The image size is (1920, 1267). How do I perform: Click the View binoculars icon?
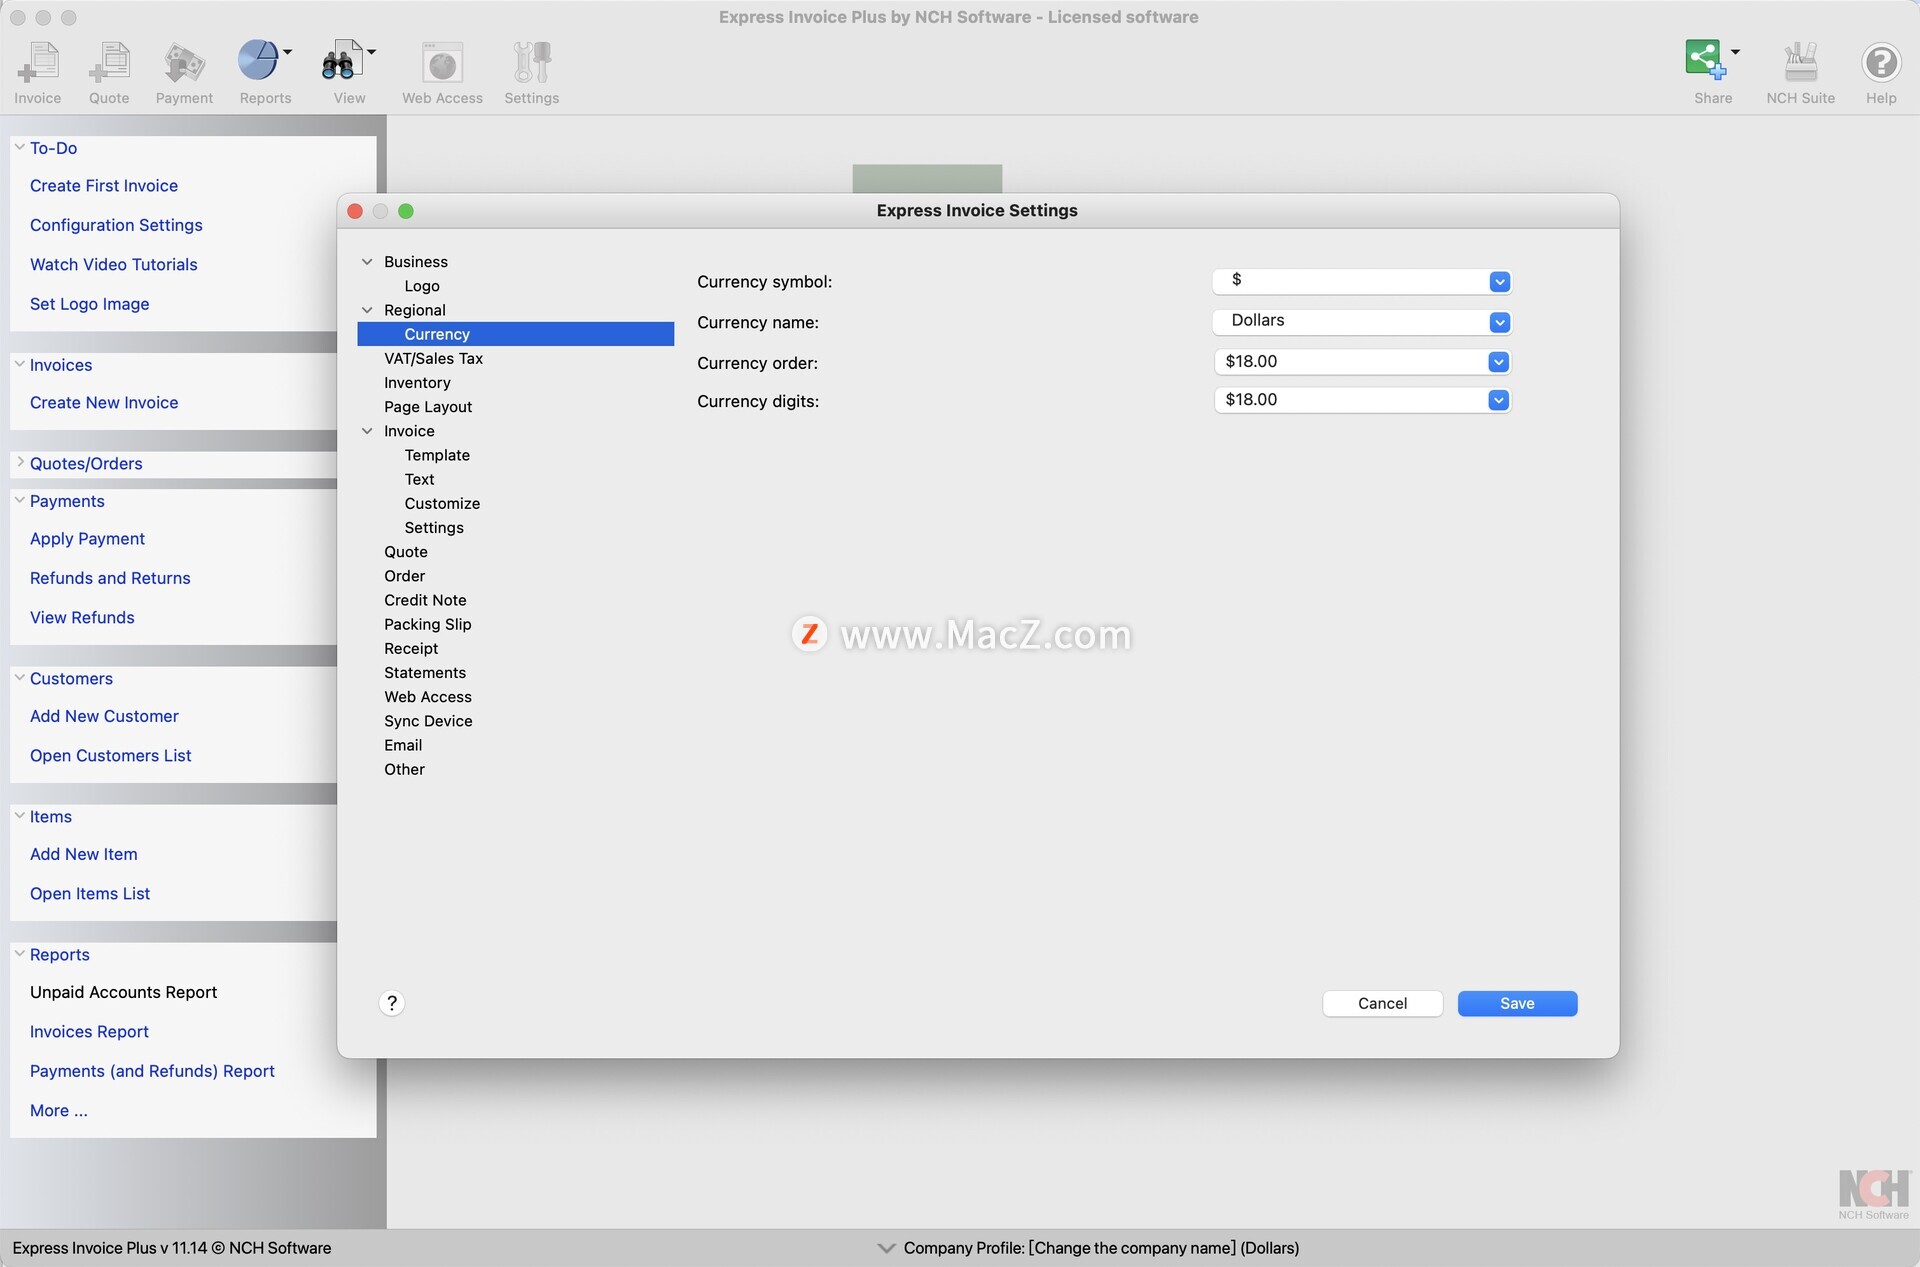point(341,61)
